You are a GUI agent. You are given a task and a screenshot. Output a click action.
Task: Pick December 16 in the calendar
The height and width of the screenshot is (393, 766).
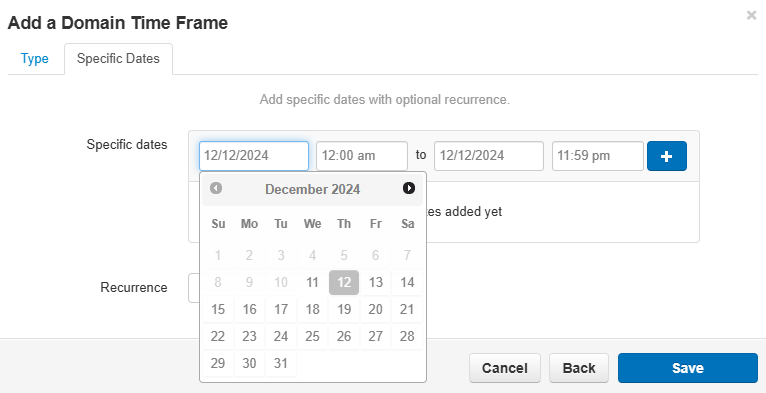pyautogui.click(x=250, y=309)
